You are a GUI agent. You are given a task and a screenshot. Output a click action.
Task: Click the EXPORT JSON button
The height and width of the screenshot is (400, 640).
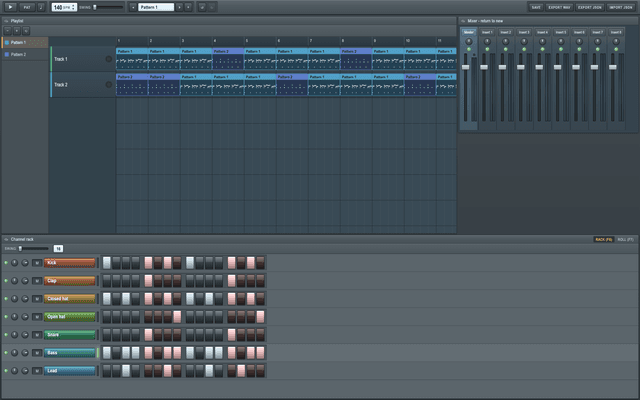590,7
